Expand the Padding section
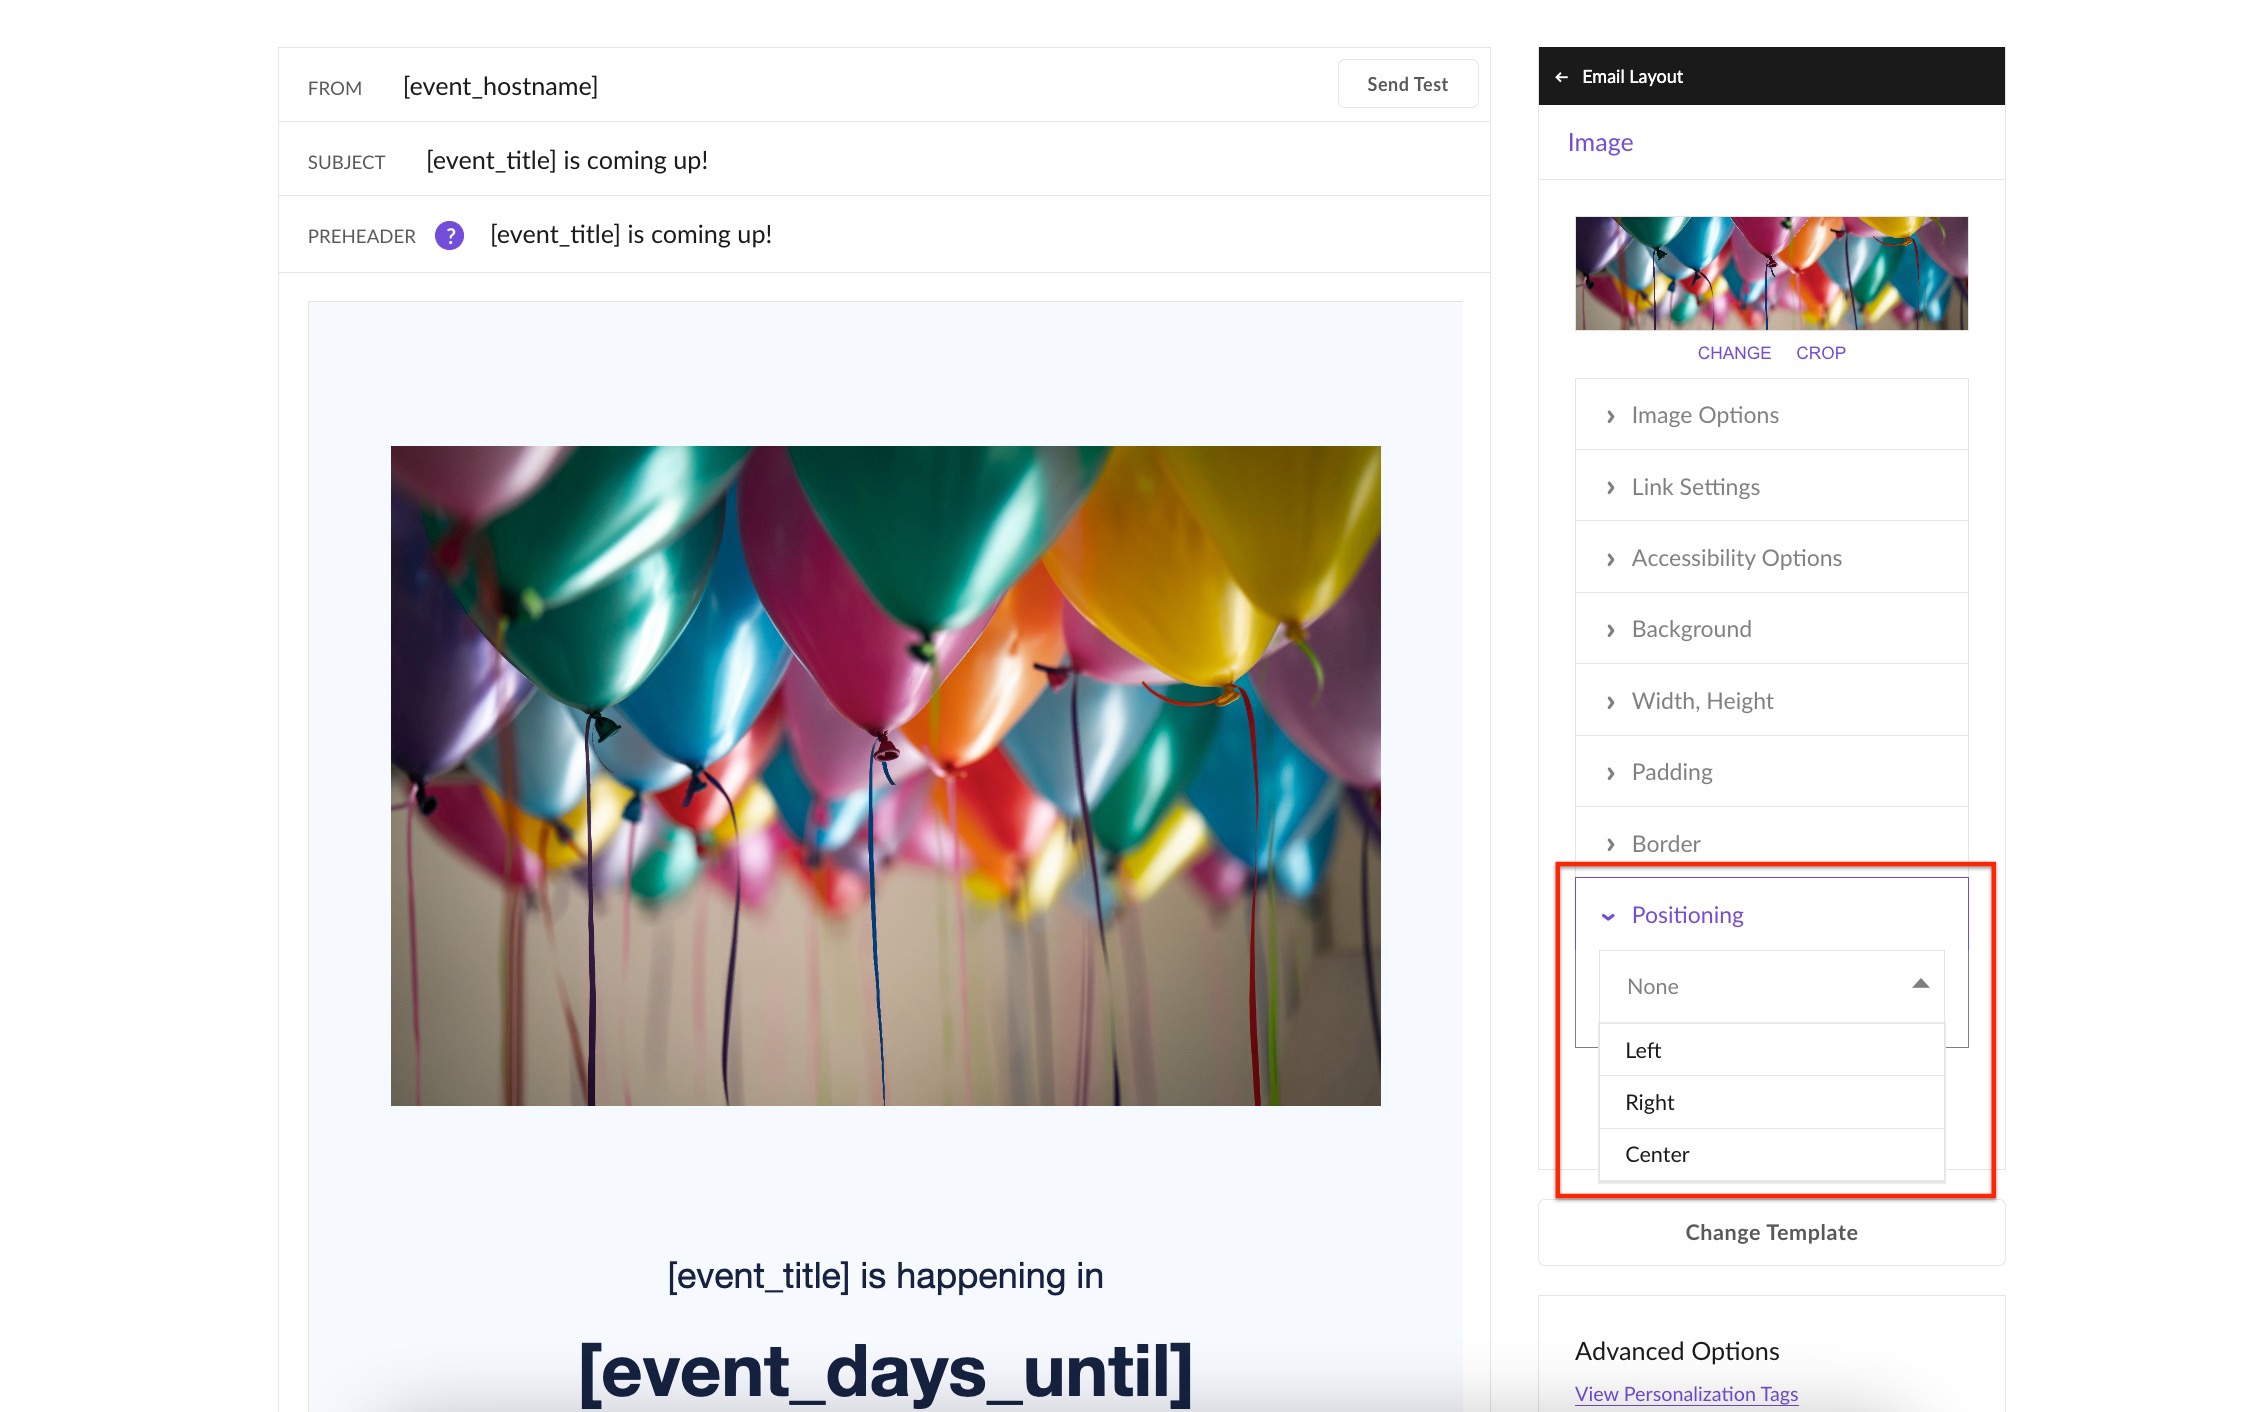This screenshot has height=1412, width=2246. point(1771,772)
